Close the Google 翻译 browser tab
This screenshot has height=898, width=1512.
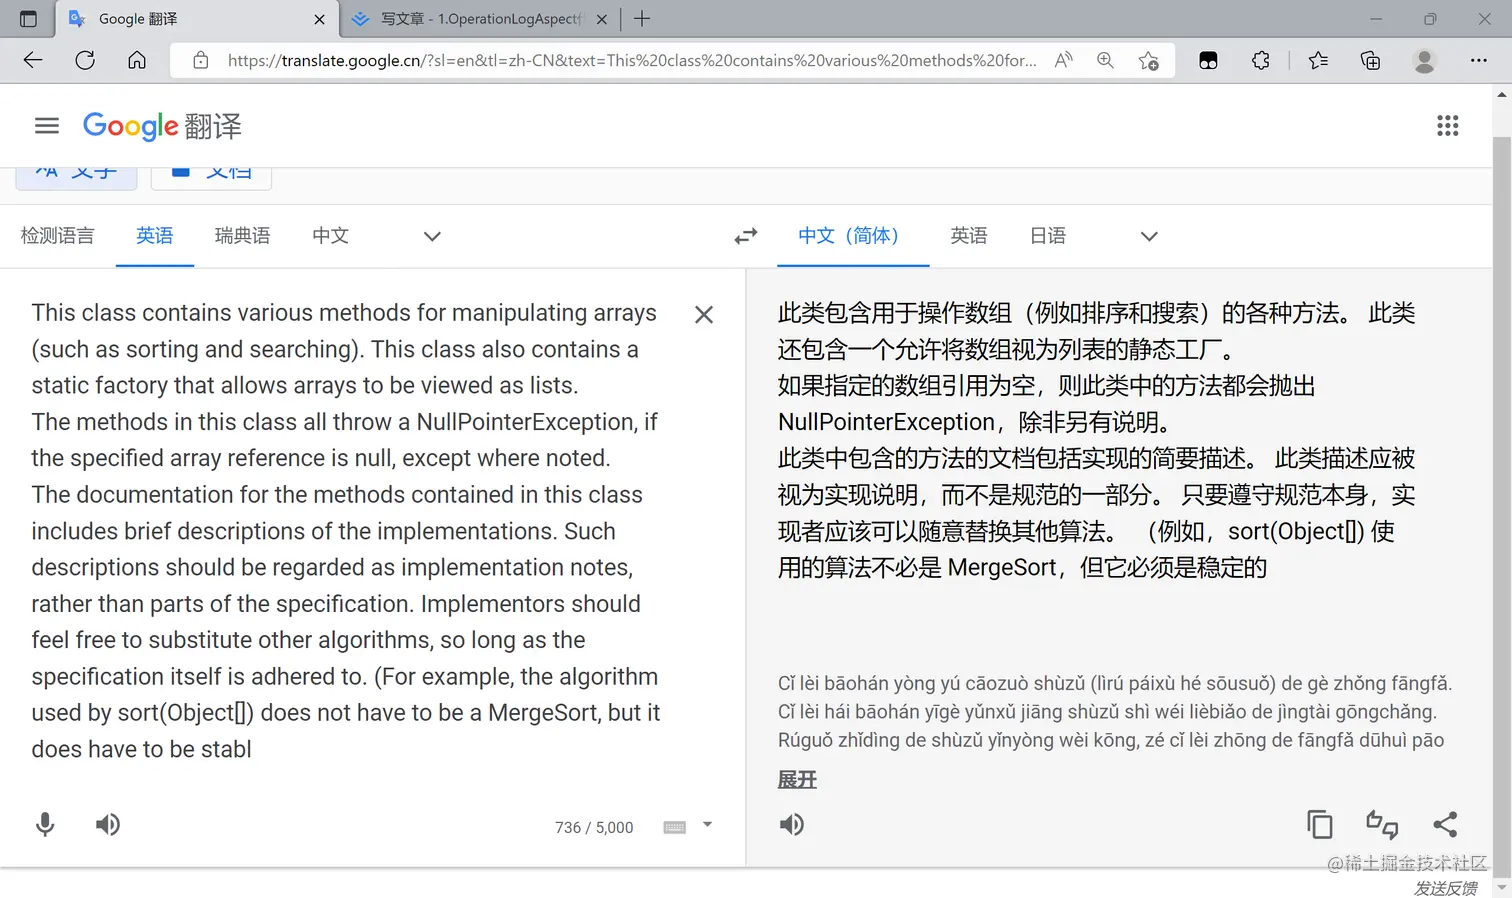coord(319,19)
